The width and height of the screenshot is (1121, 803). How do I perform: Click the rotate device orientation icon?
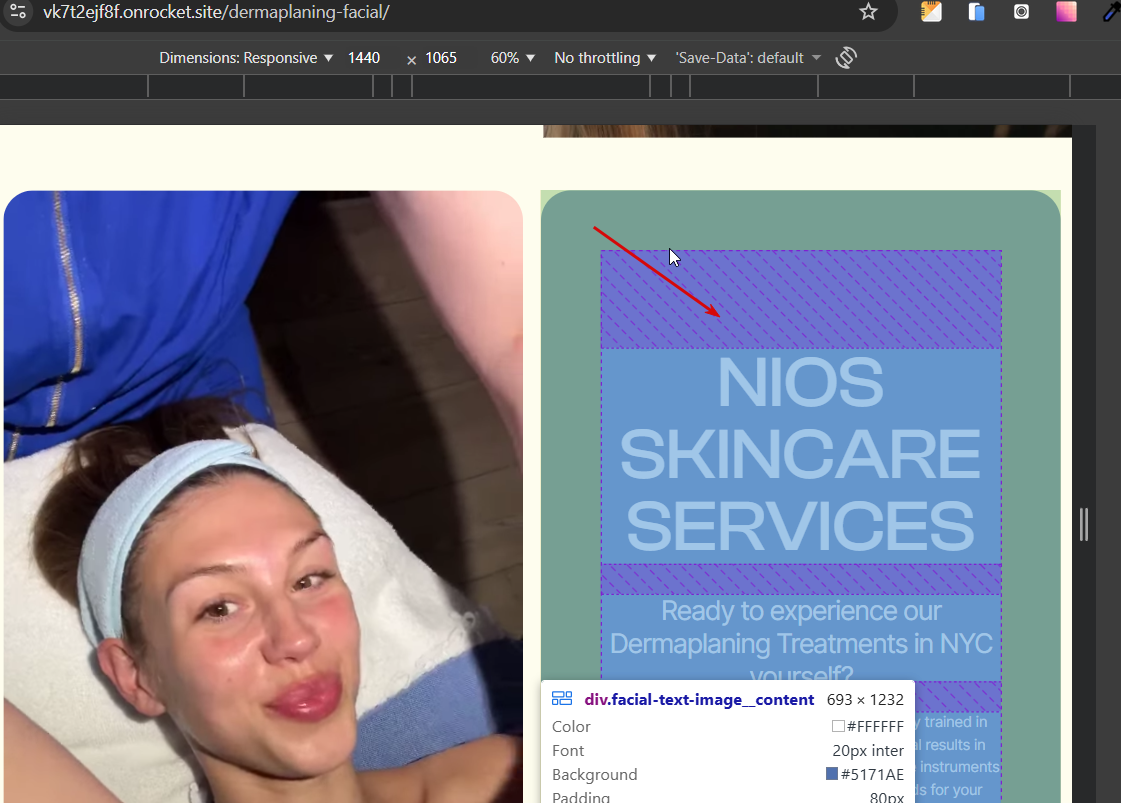[x=846, y=58]
